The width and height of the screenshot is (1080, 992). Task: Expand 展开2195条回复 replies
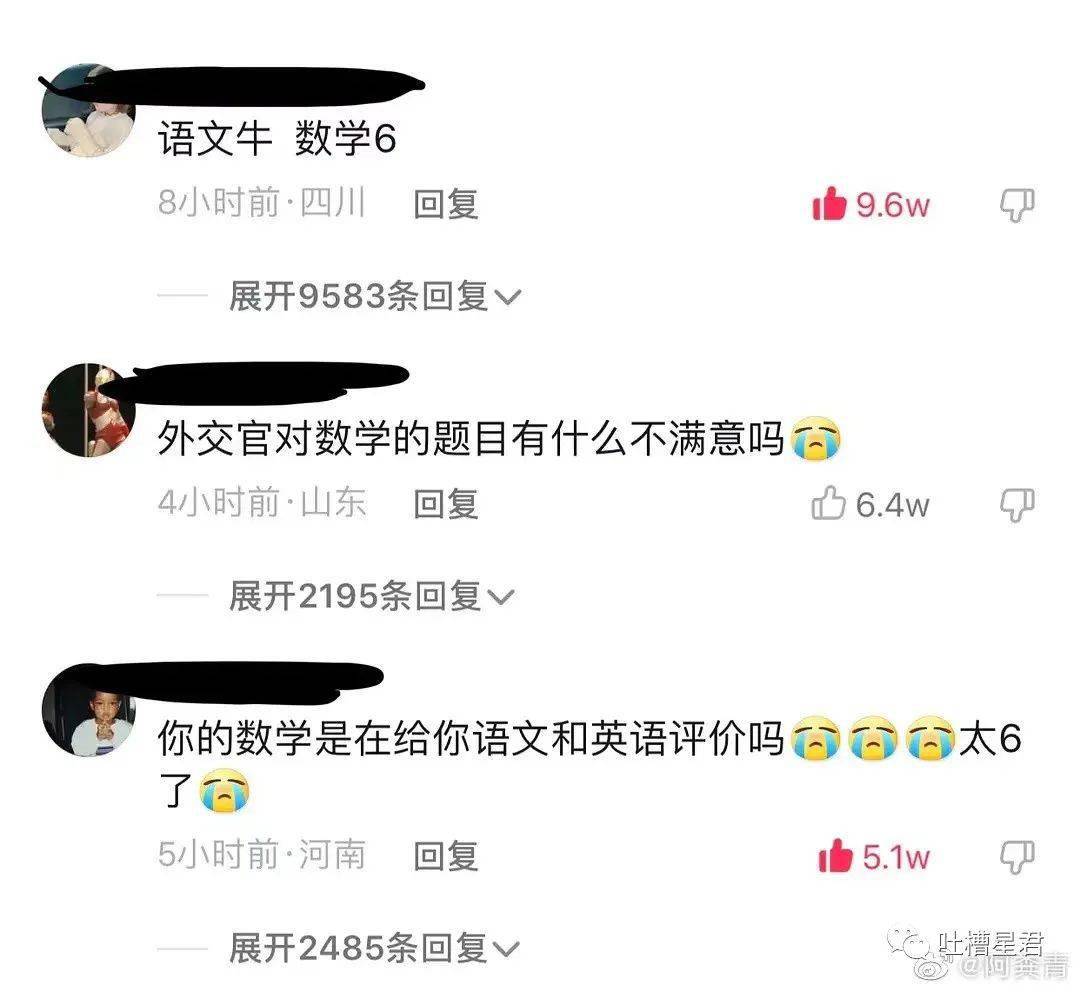click(x=372, y=596)
